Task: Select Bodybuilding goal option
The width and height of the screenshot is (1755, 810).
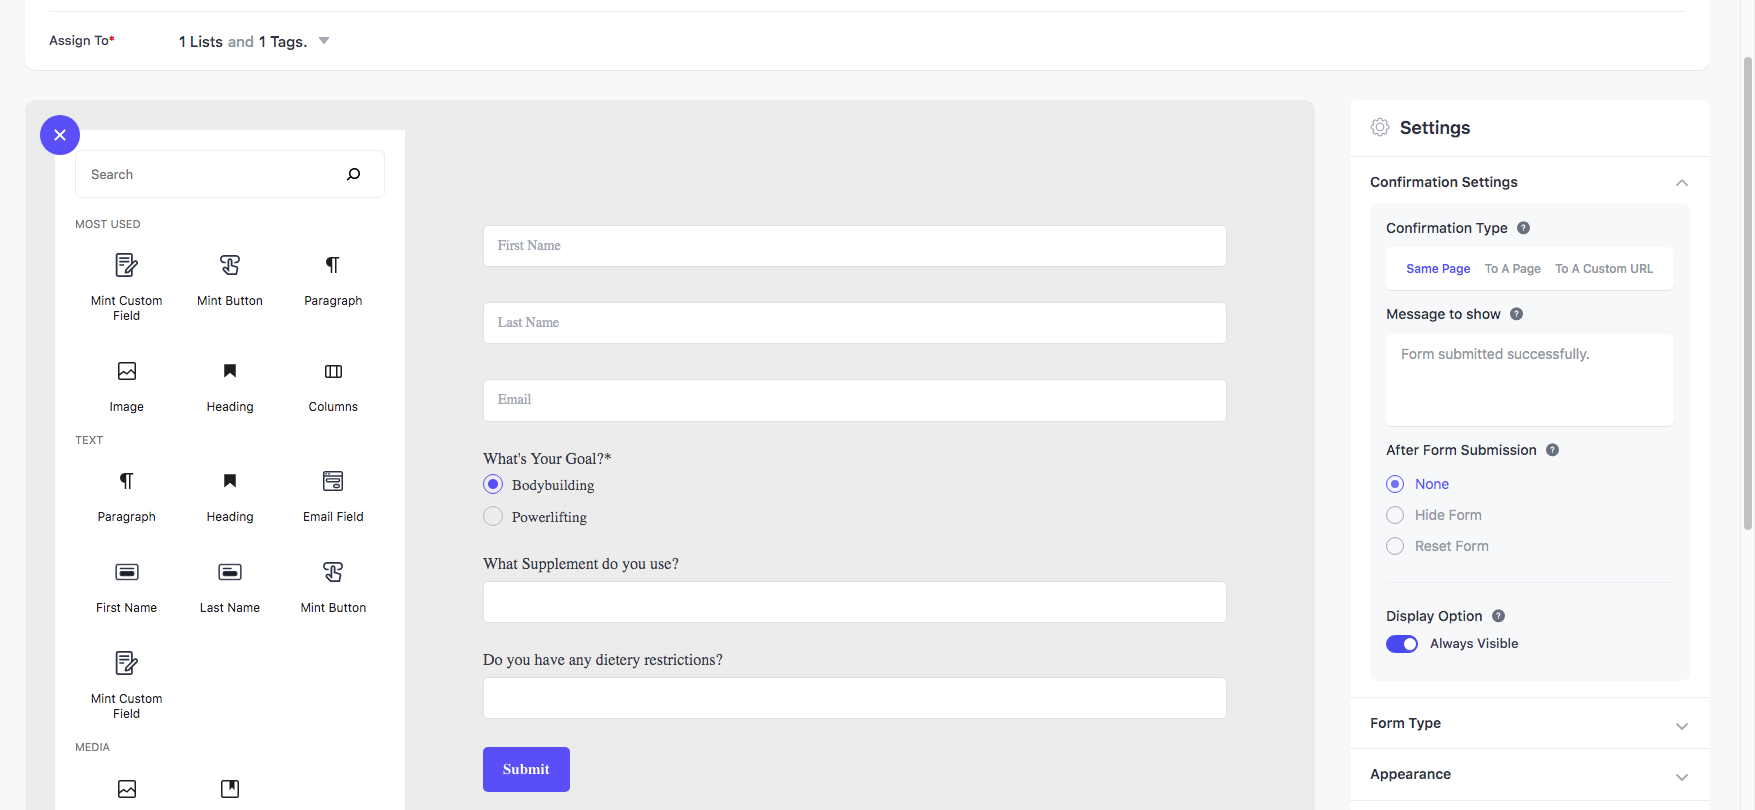Action: click(493, 484)
